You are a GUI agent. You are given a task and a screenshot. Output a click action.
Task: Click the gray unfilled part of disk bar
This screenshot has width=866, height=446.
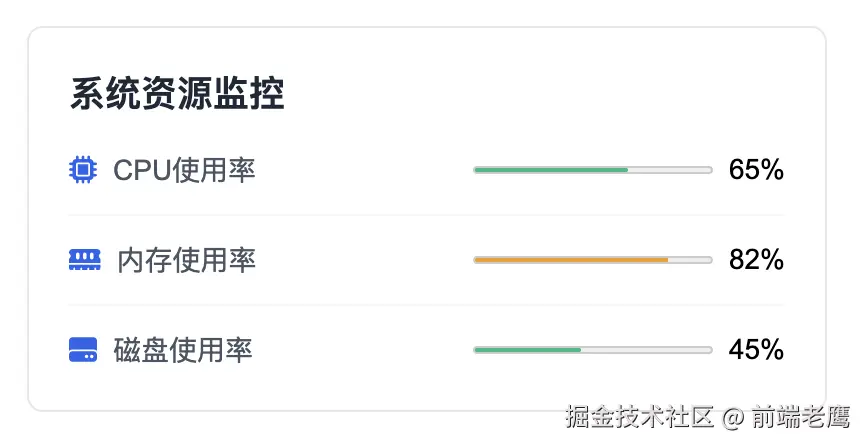646,350
